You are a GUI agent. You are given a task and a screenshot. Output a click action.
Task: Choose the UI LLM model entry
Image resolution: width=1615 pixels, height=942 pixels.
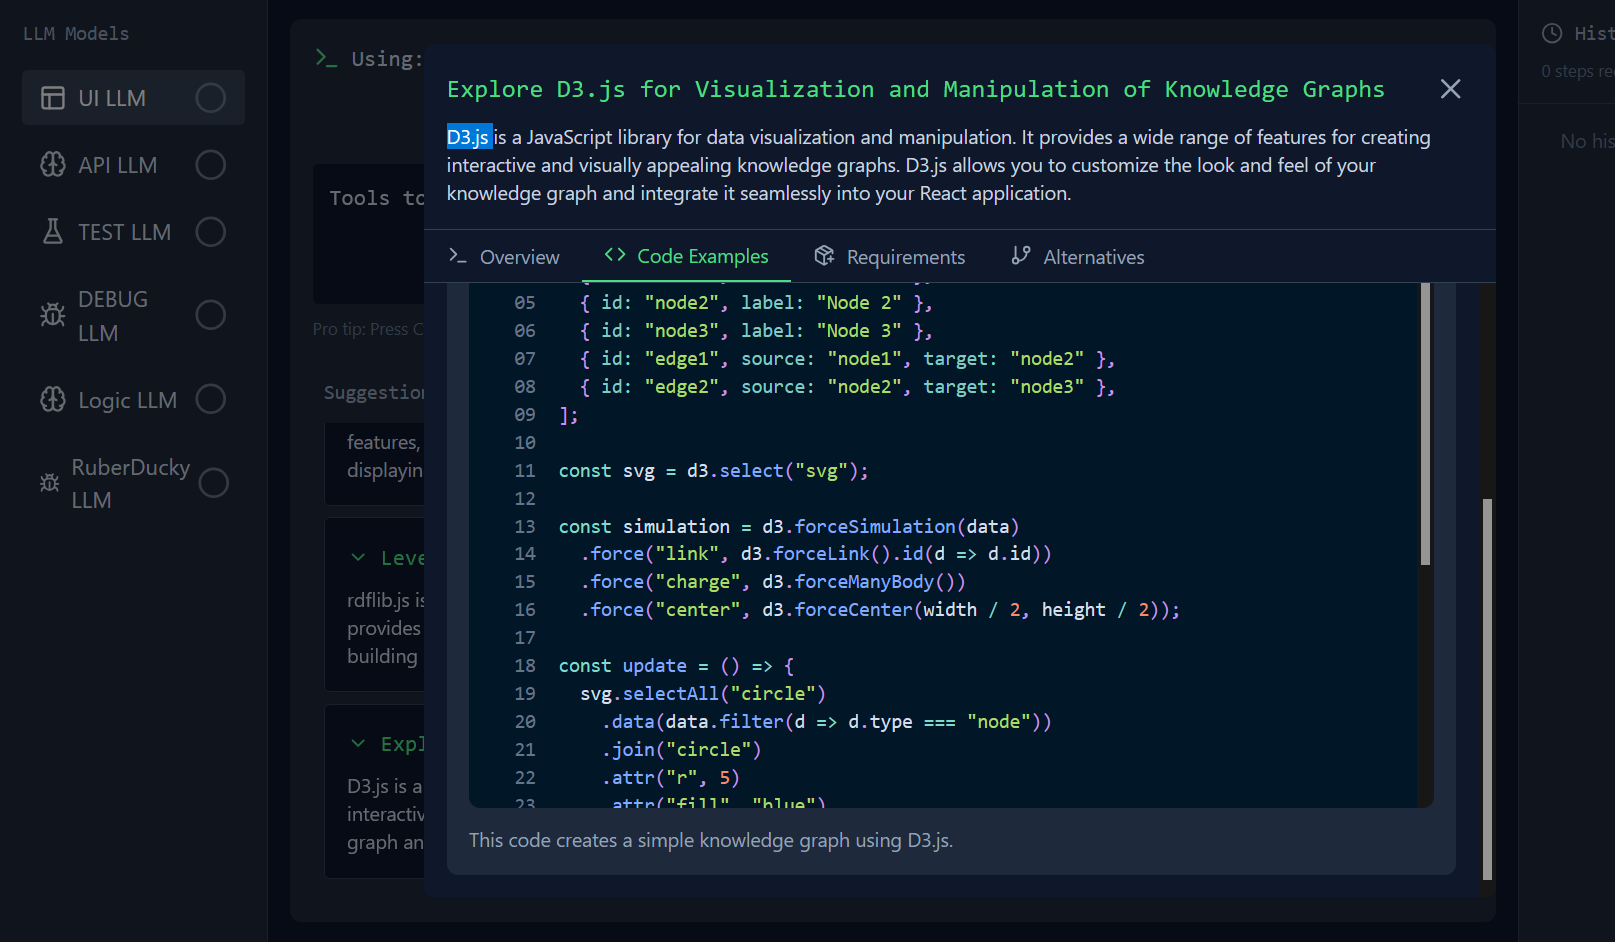pos(133,98)
